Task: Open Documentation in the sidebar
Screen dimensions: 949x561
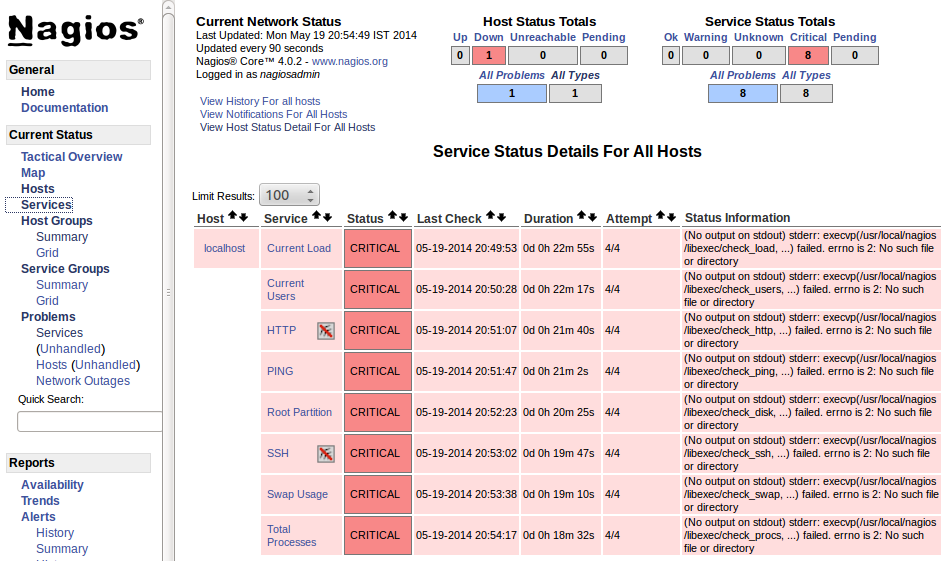Action: pyautogui.click(x=65, y=108)
